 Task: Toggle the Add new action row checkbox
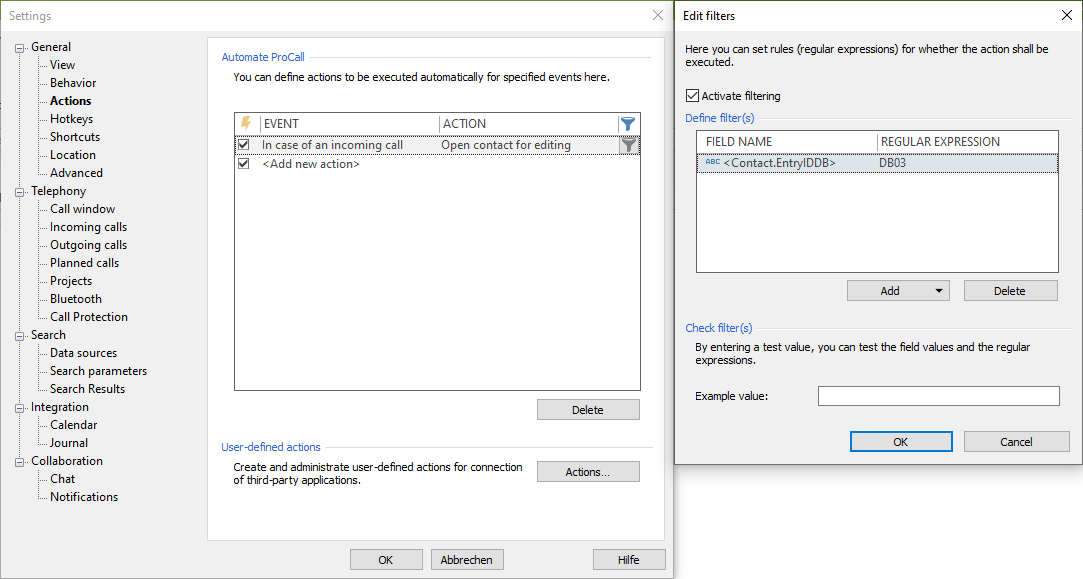[243, 164]
